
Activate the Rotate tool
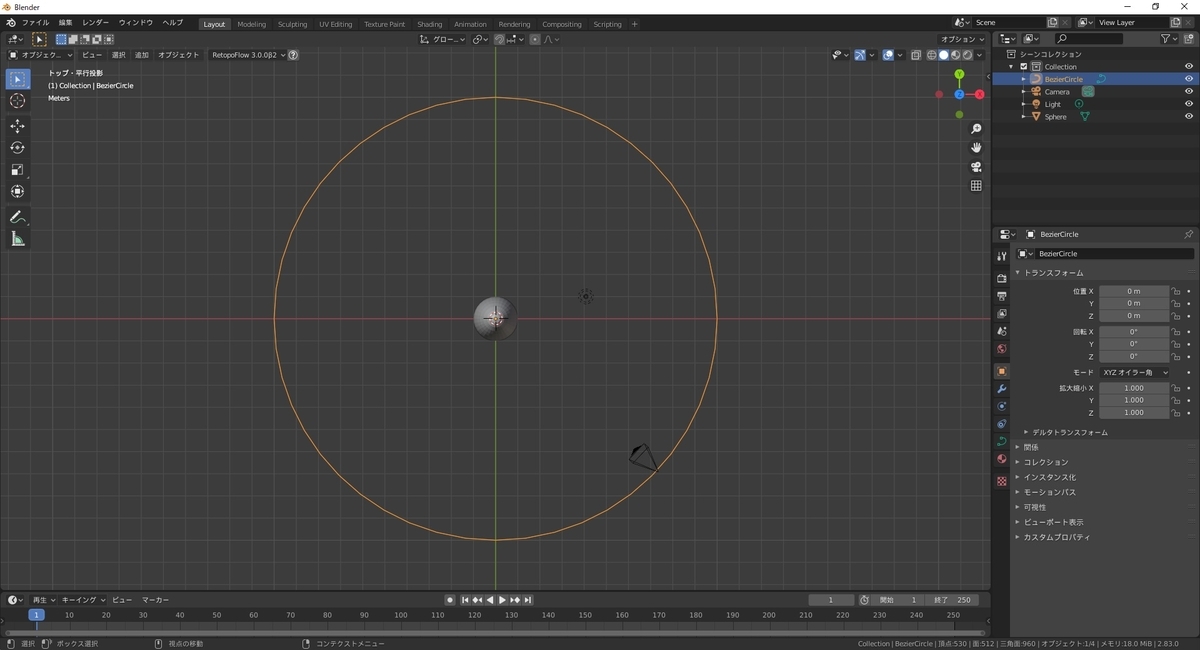coord(17,148)
